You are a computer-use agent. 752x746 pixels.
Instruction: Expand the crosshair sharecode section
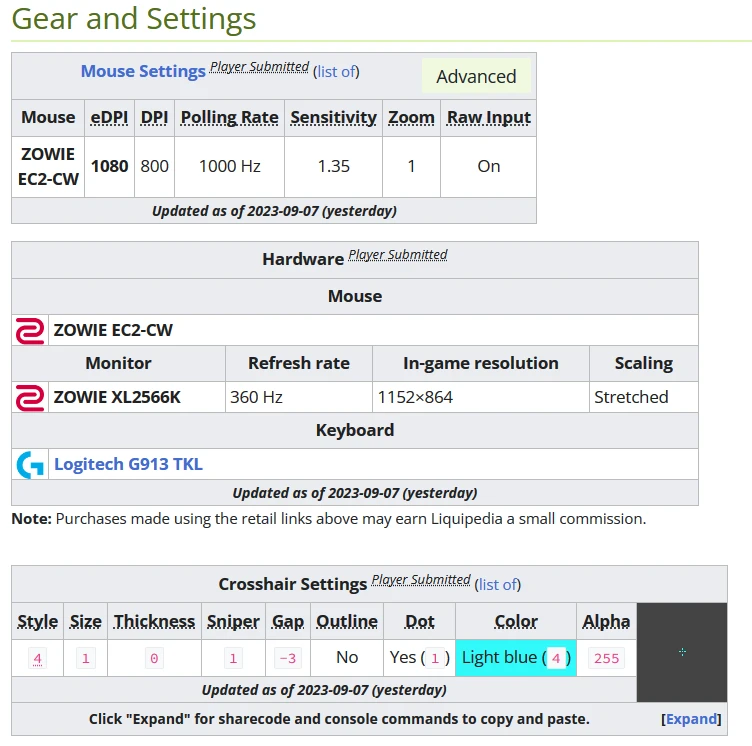[691, 719]
